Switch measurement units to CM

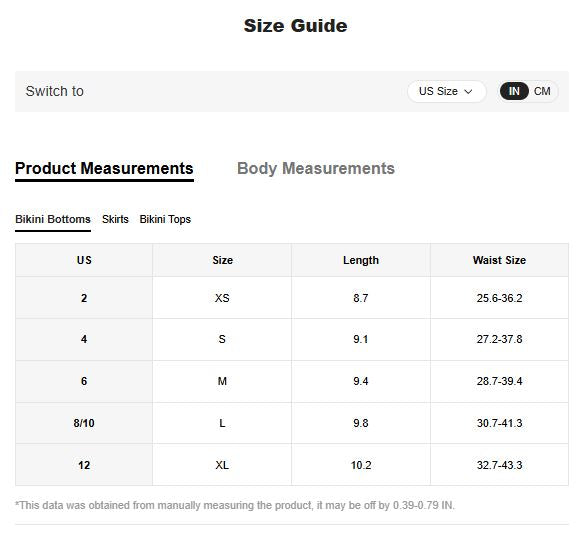542,91
